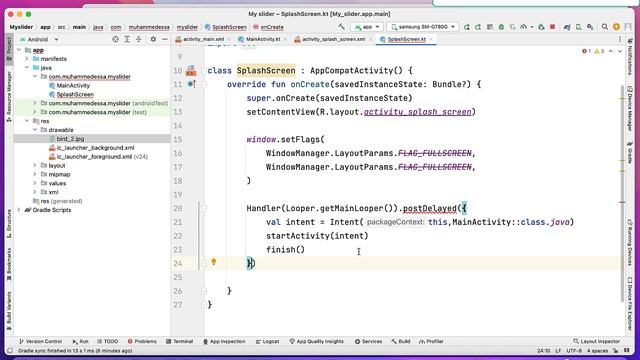Expand the values folder
This screenshot has width=640, height=360.
(35, 183)
